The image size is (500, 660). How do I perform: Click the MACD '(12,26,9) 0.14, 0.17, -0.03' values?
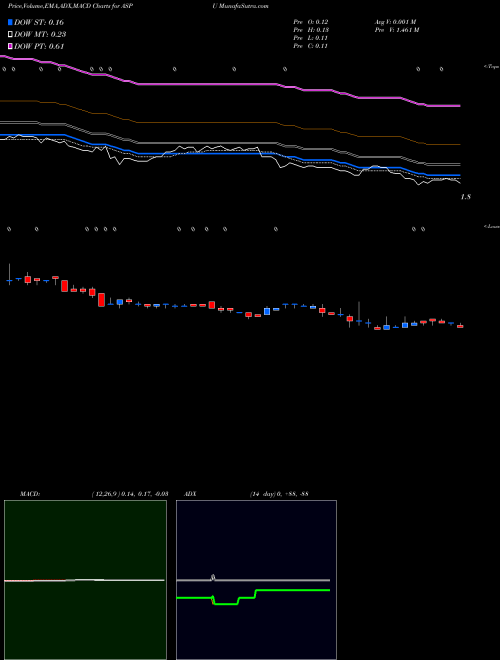130,494
